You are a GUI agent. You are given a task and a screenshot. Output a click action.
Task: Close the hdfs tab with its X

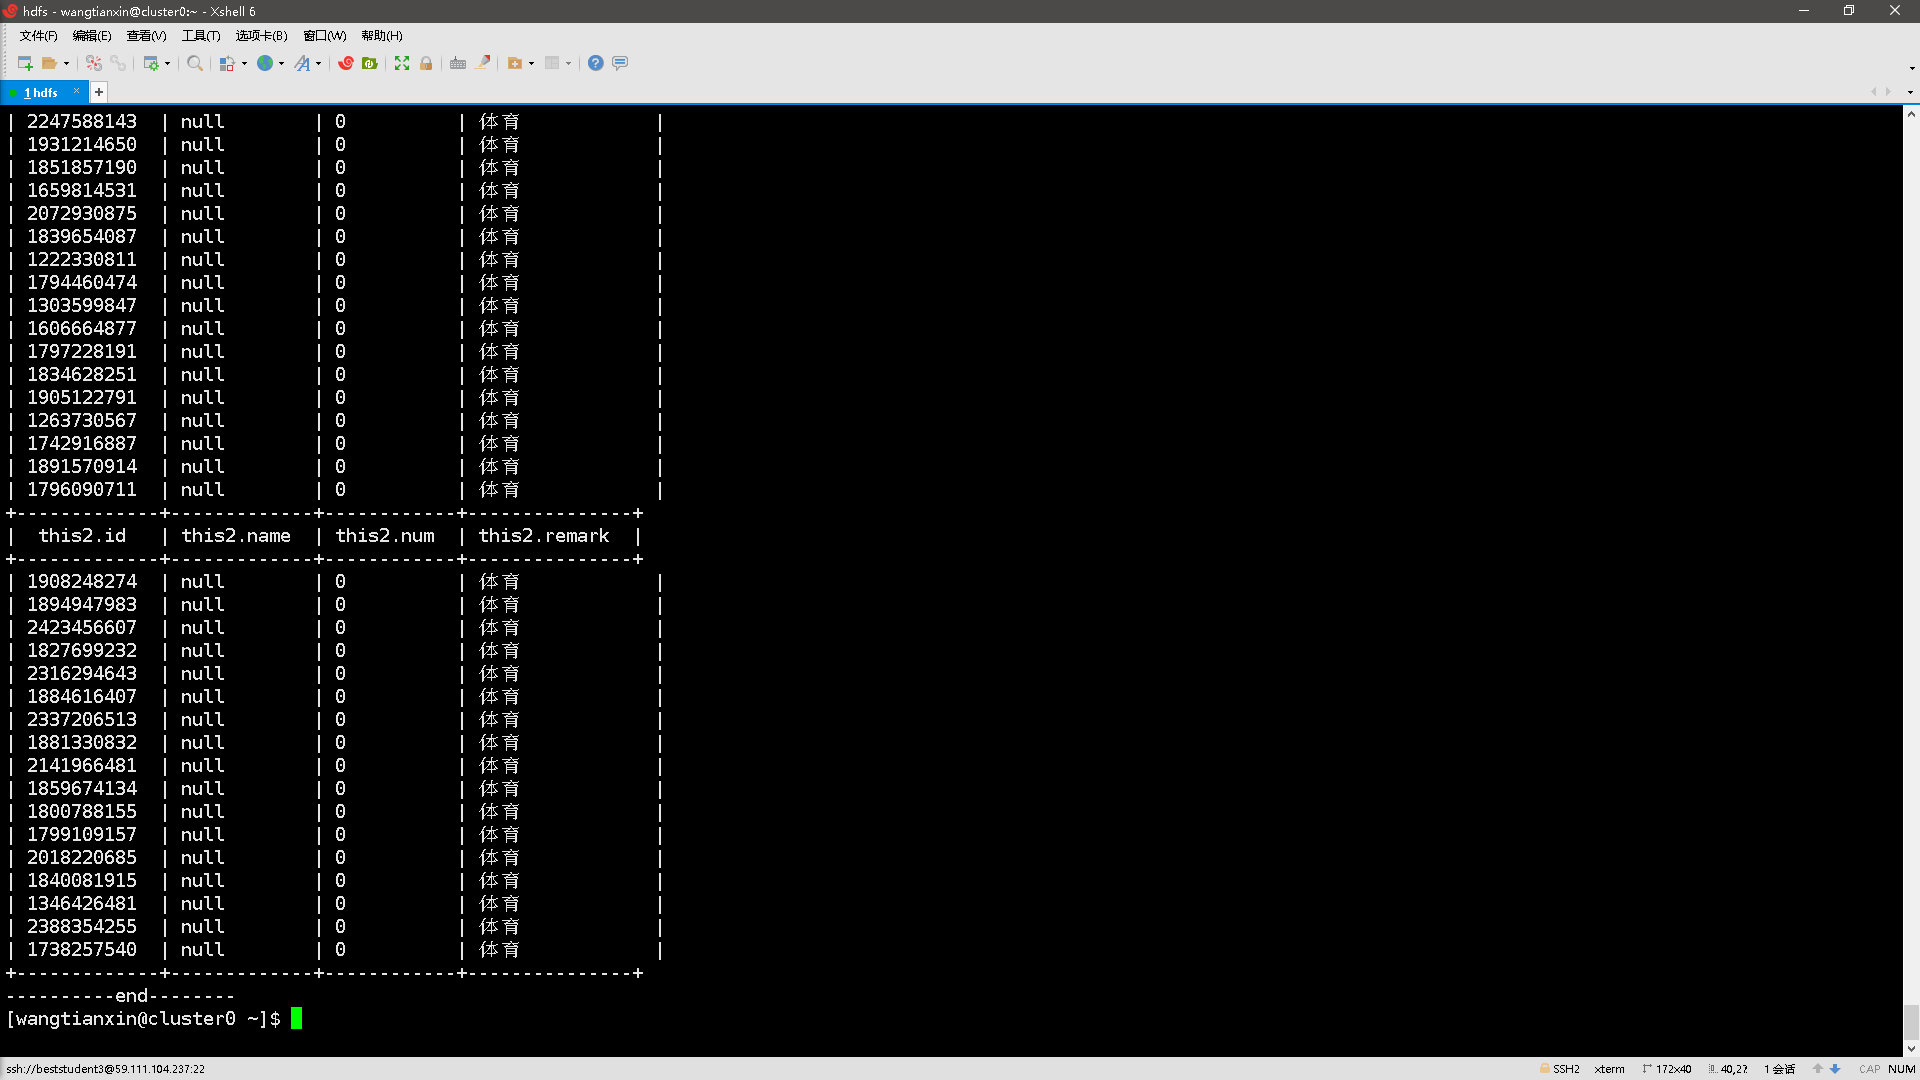[76, 91]
